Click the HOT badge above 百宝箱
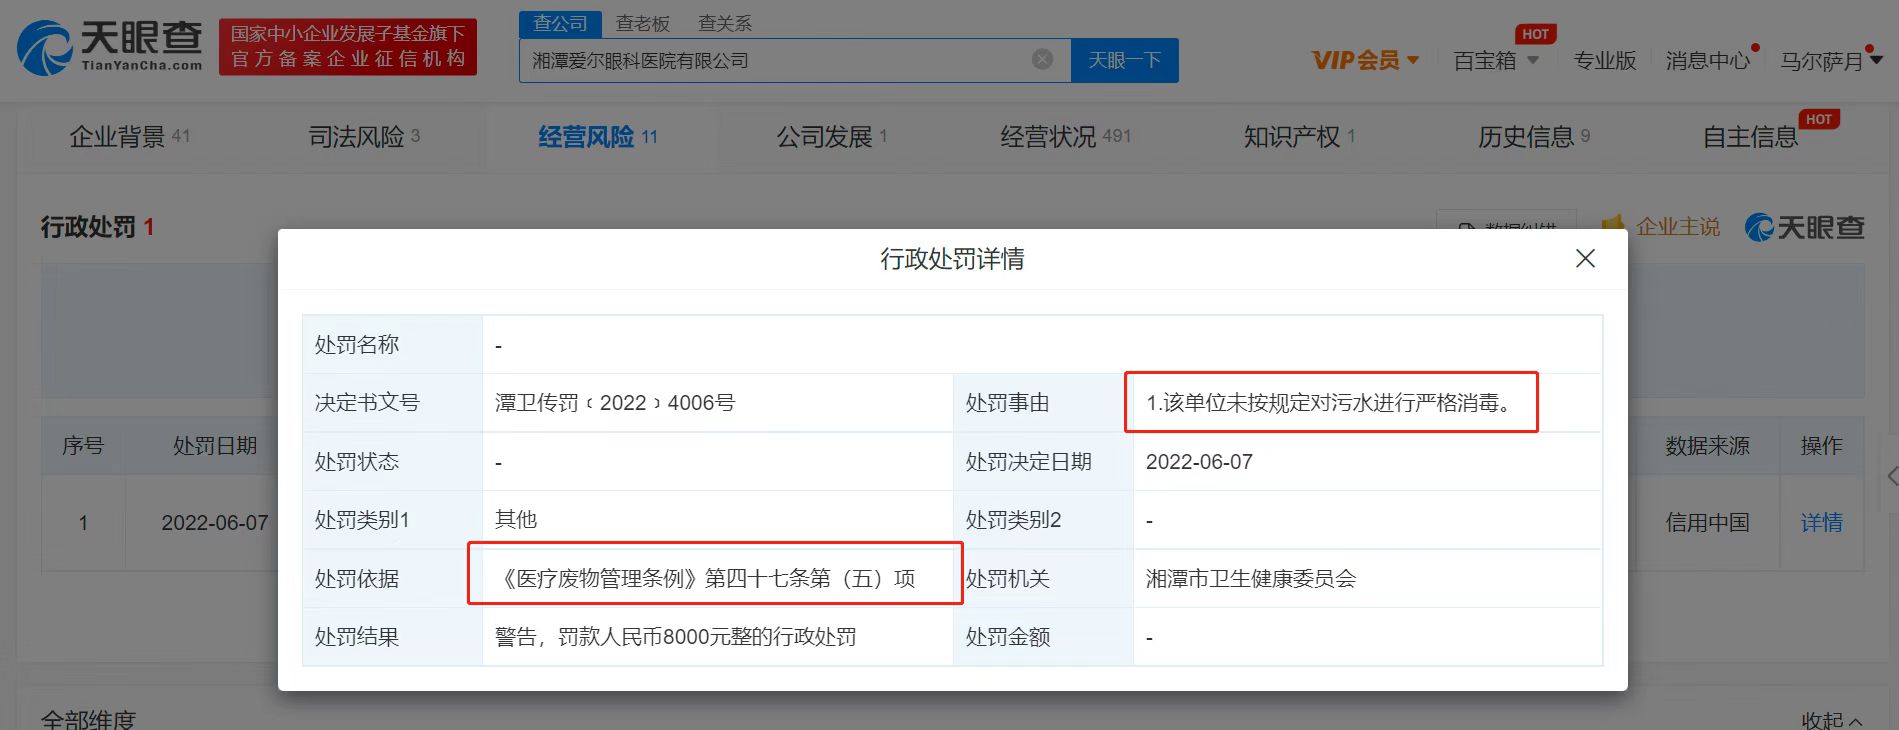The height and width of the screenshot is (730, 1899). pos(1534,34)
